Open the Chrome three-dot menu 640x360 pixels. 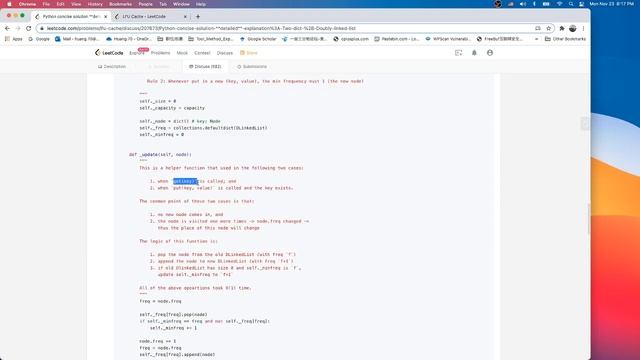583,28
